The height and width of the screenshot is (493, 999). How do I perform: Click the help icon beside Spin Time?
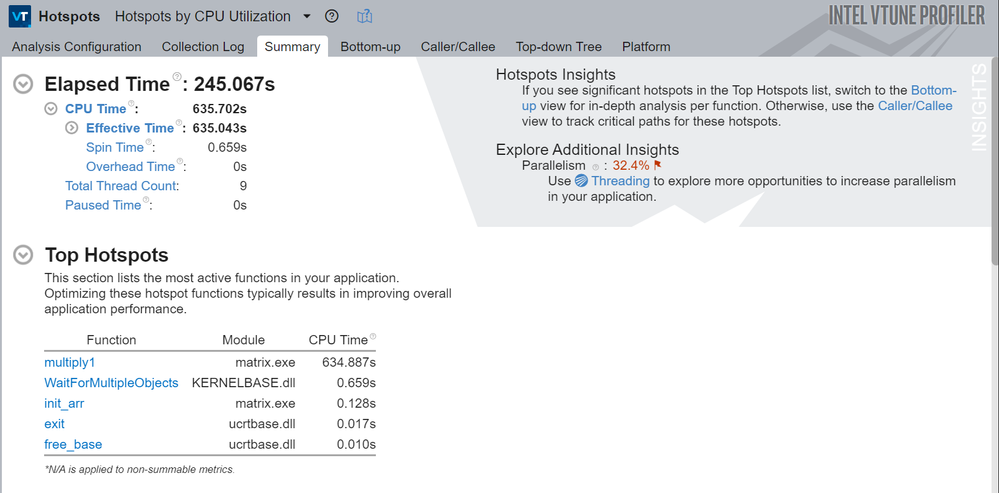(x=148, y=143)
